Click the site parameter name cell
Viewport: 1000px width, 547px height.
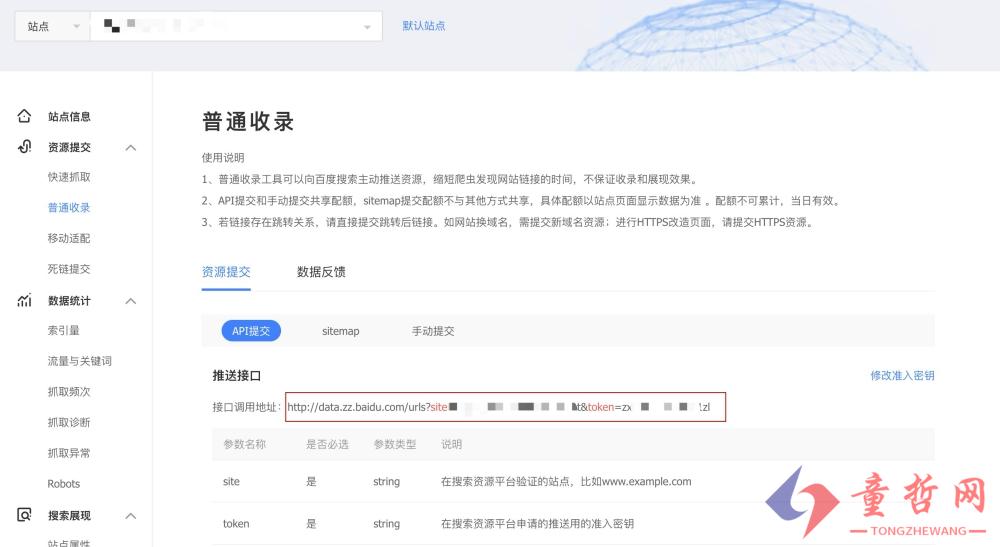(232, 481)
